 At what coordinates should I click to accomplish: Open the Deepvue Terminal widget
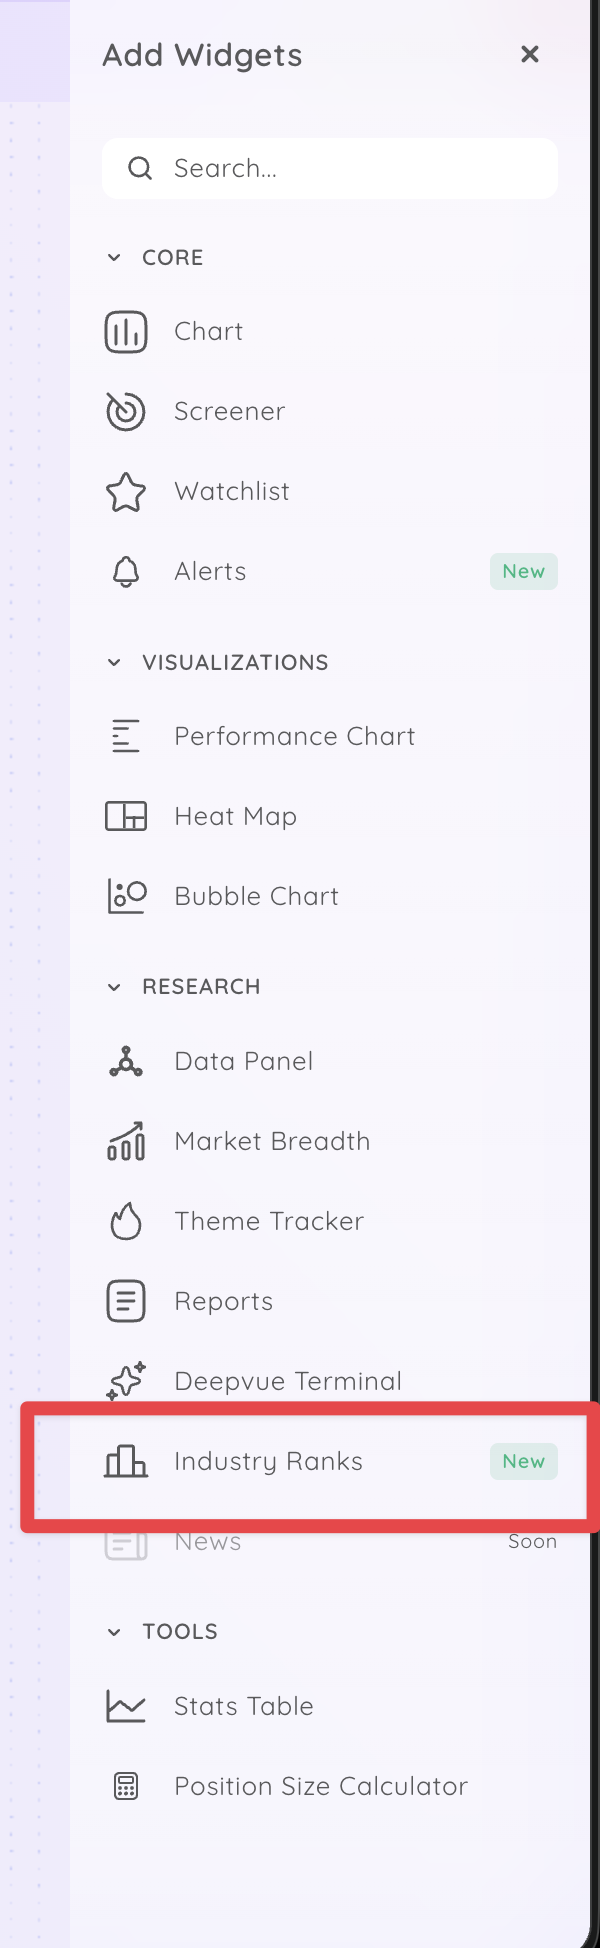coord(288,1382)
